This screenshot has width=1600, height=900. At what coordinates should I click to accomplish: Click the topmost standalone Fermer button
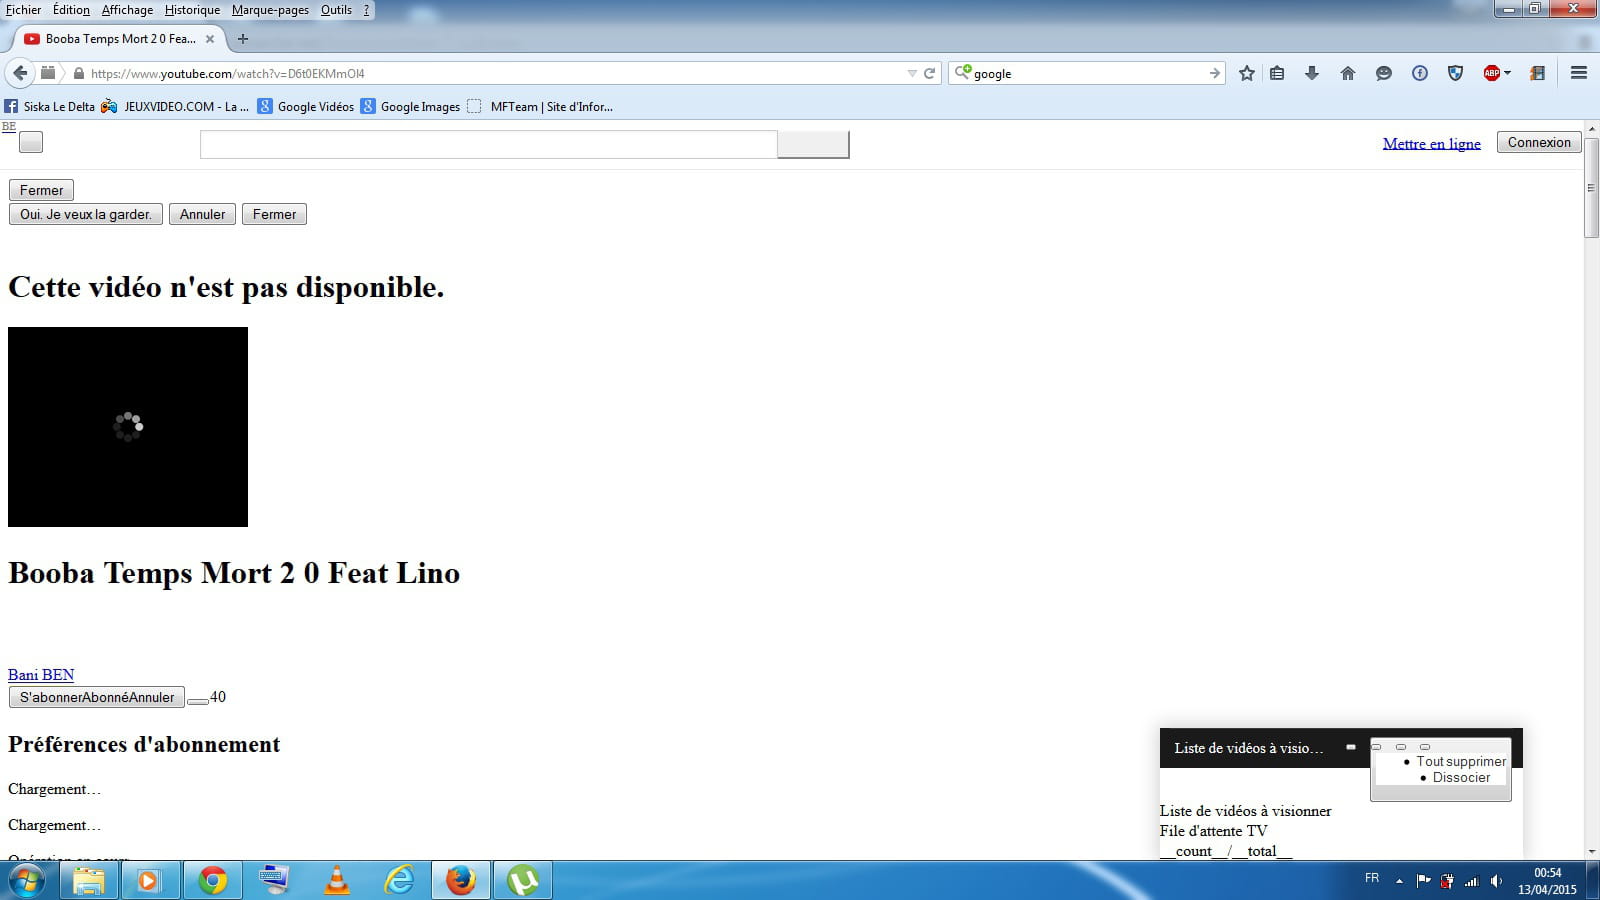[x=41, y=190]
